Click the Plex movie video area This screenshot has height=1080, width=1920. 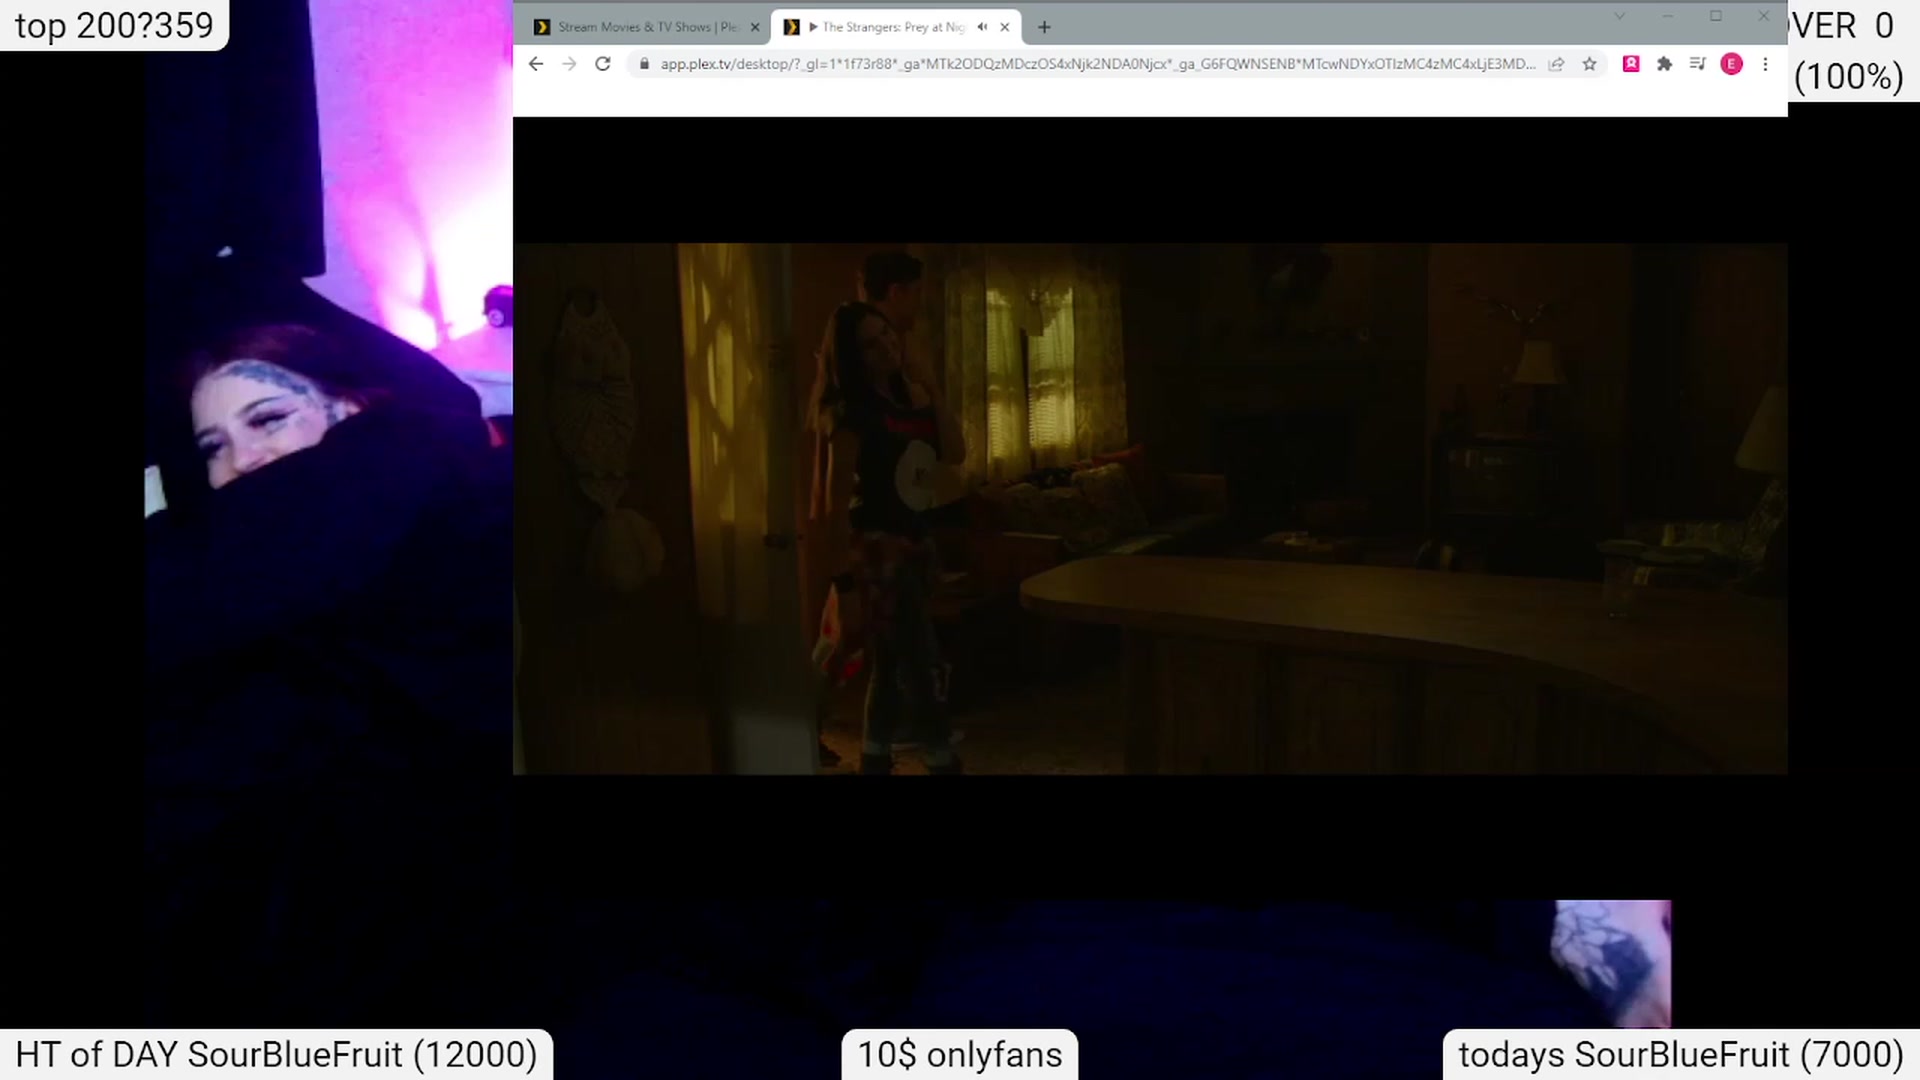[x=1150, y=509]
